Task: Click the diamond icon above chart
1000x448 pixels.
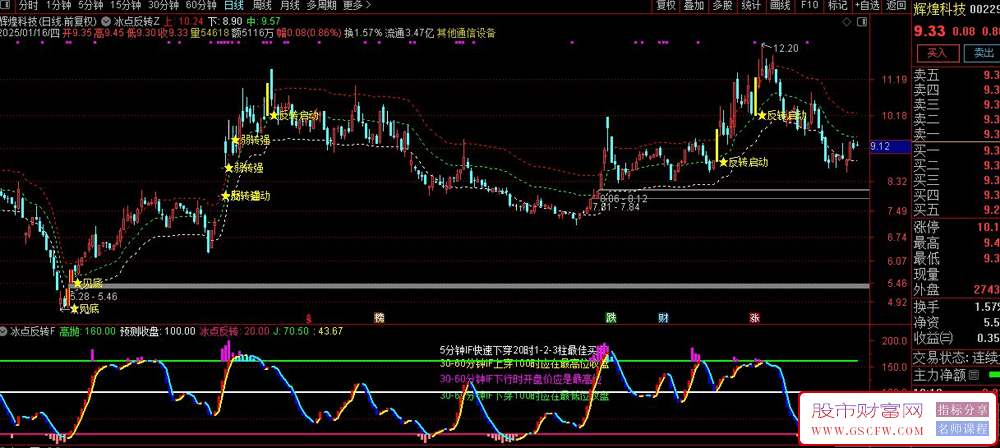Action: click(847, 22)
